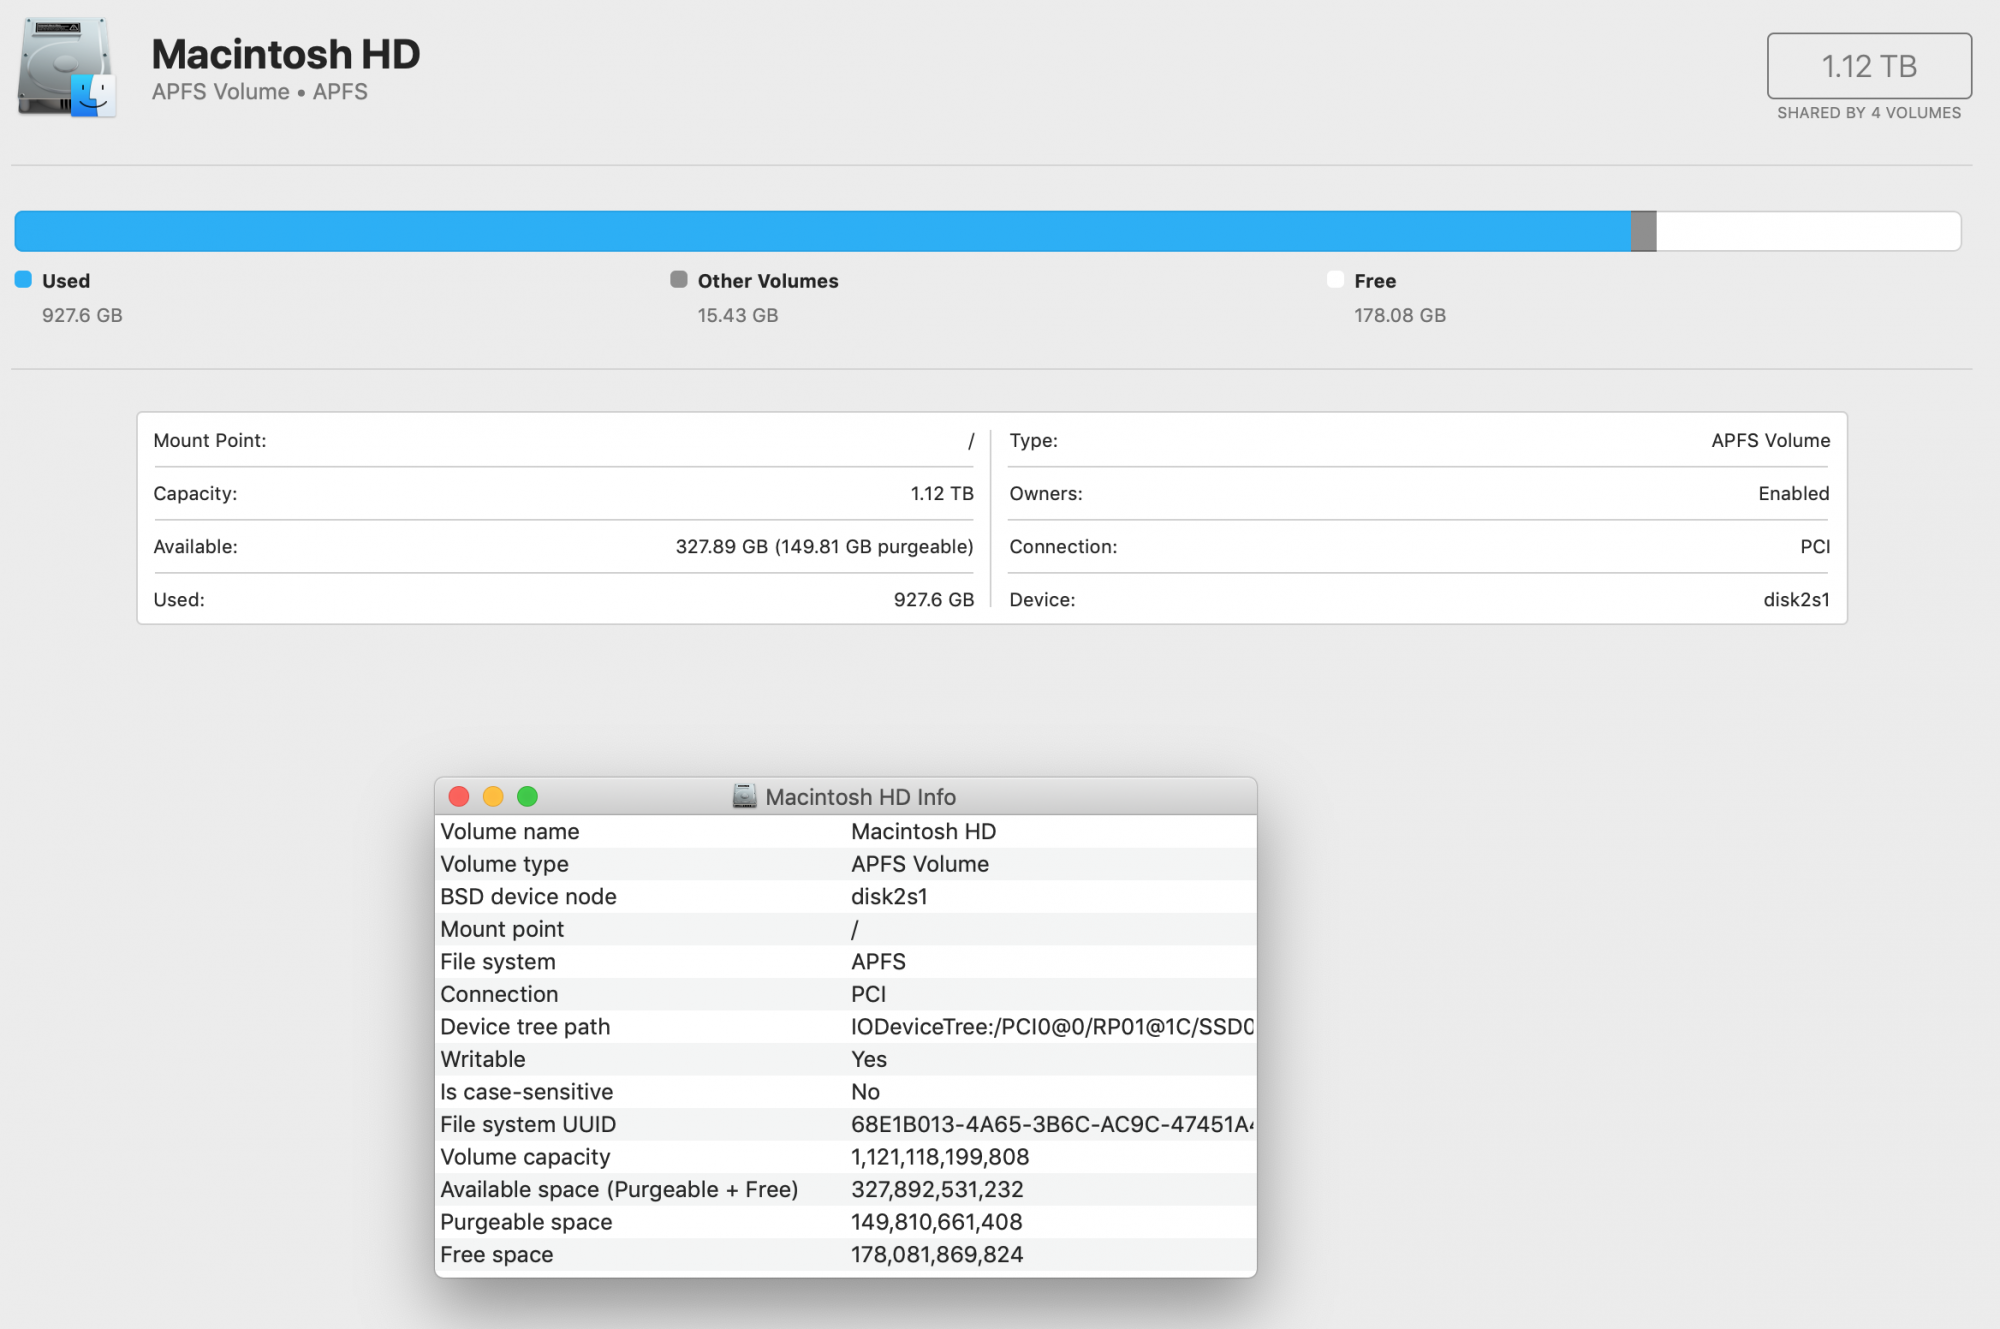The image size is (2000, 1329).
Task: Click the 178.08 GB Free value
Action: pos(1400,315)
